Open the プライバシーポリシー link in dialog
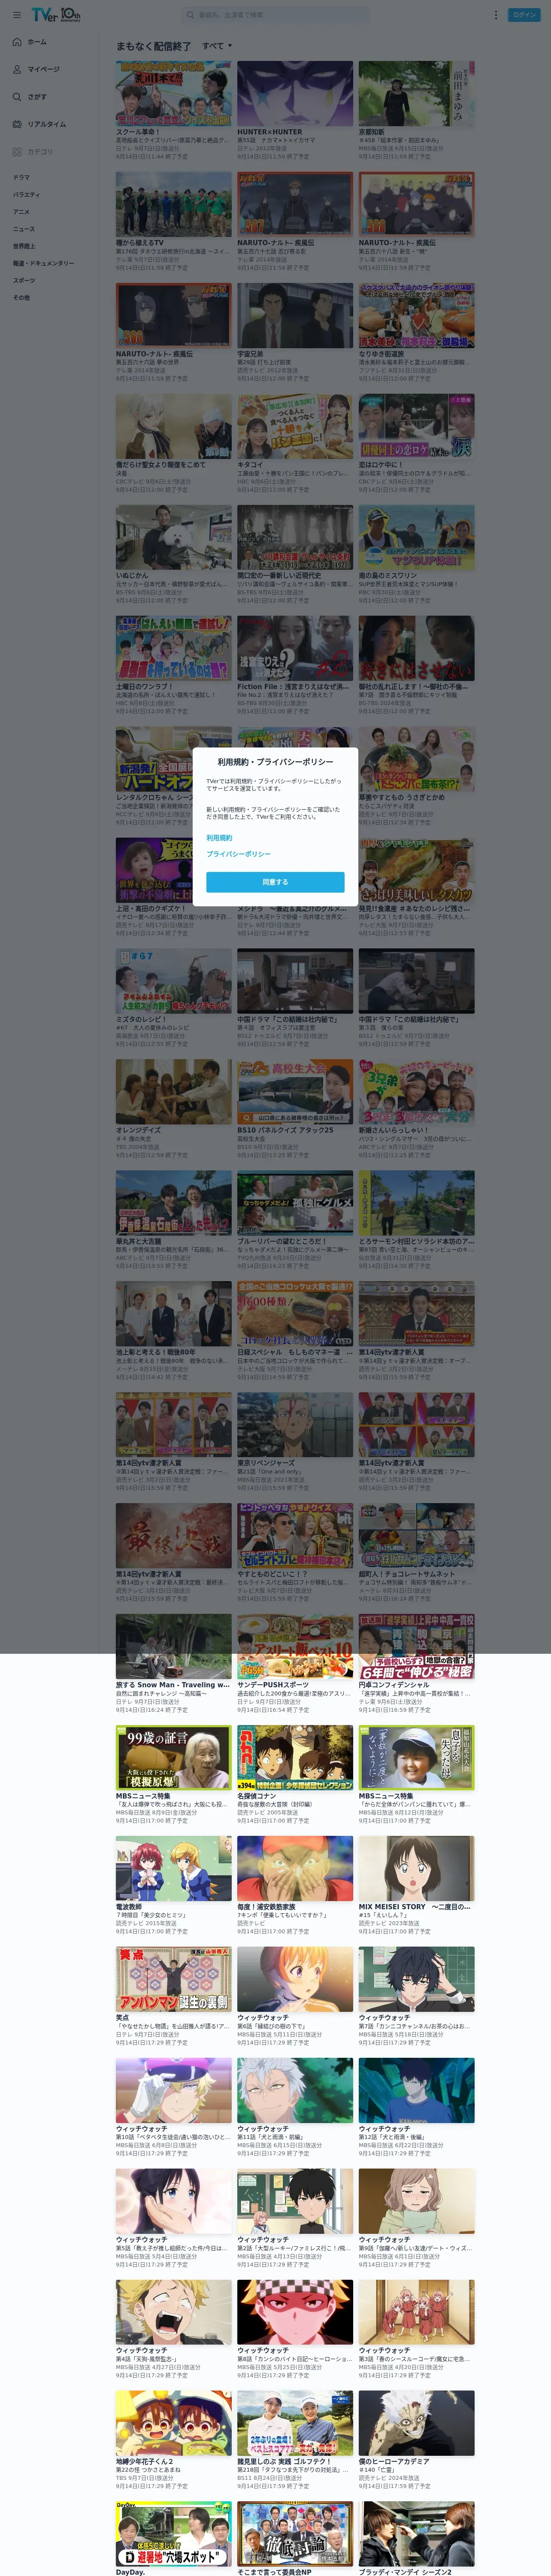551x2576 pixels. [x=238, y=854]
